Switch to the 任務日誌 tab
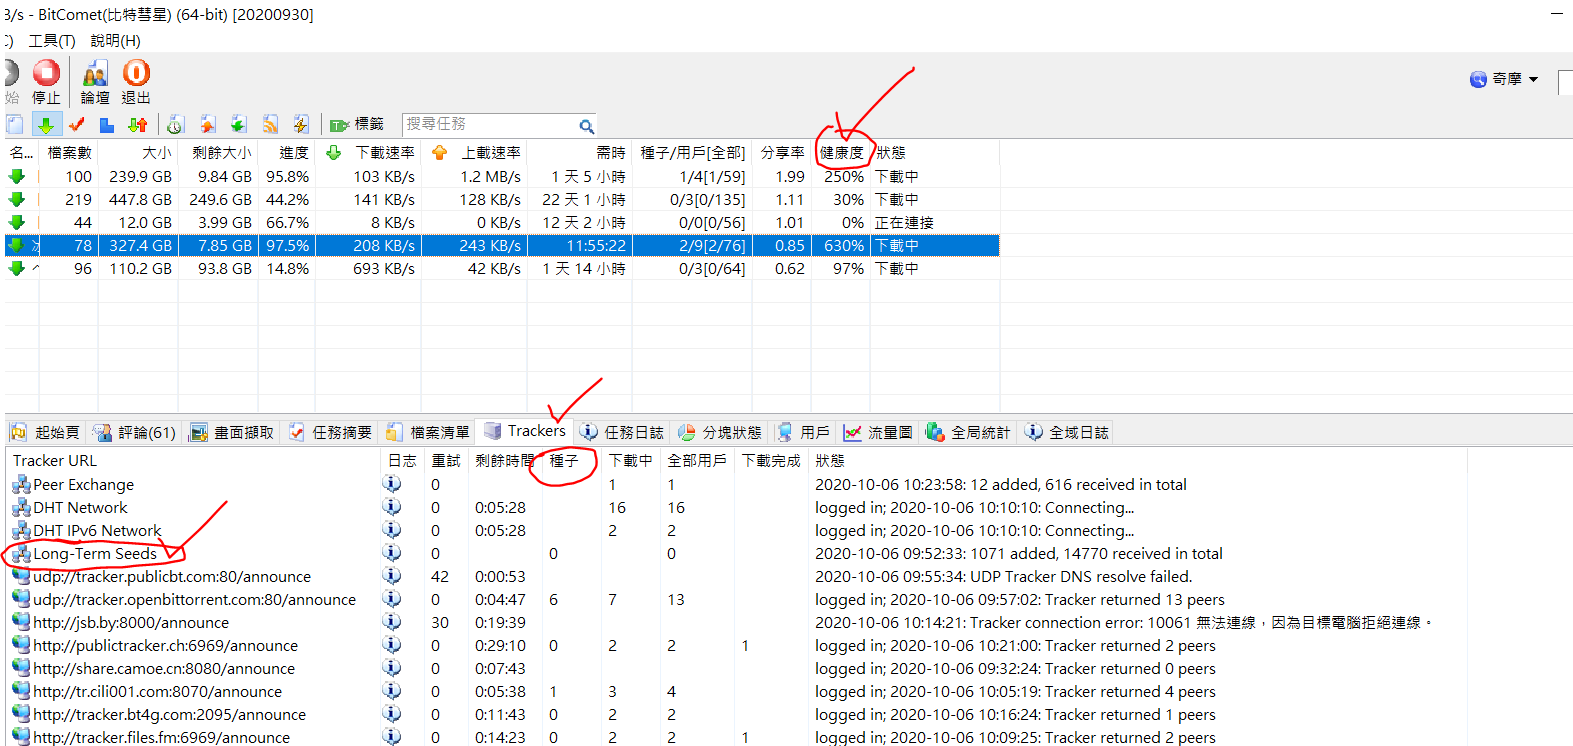1573x746 pixels. click(x=622, y=432)
